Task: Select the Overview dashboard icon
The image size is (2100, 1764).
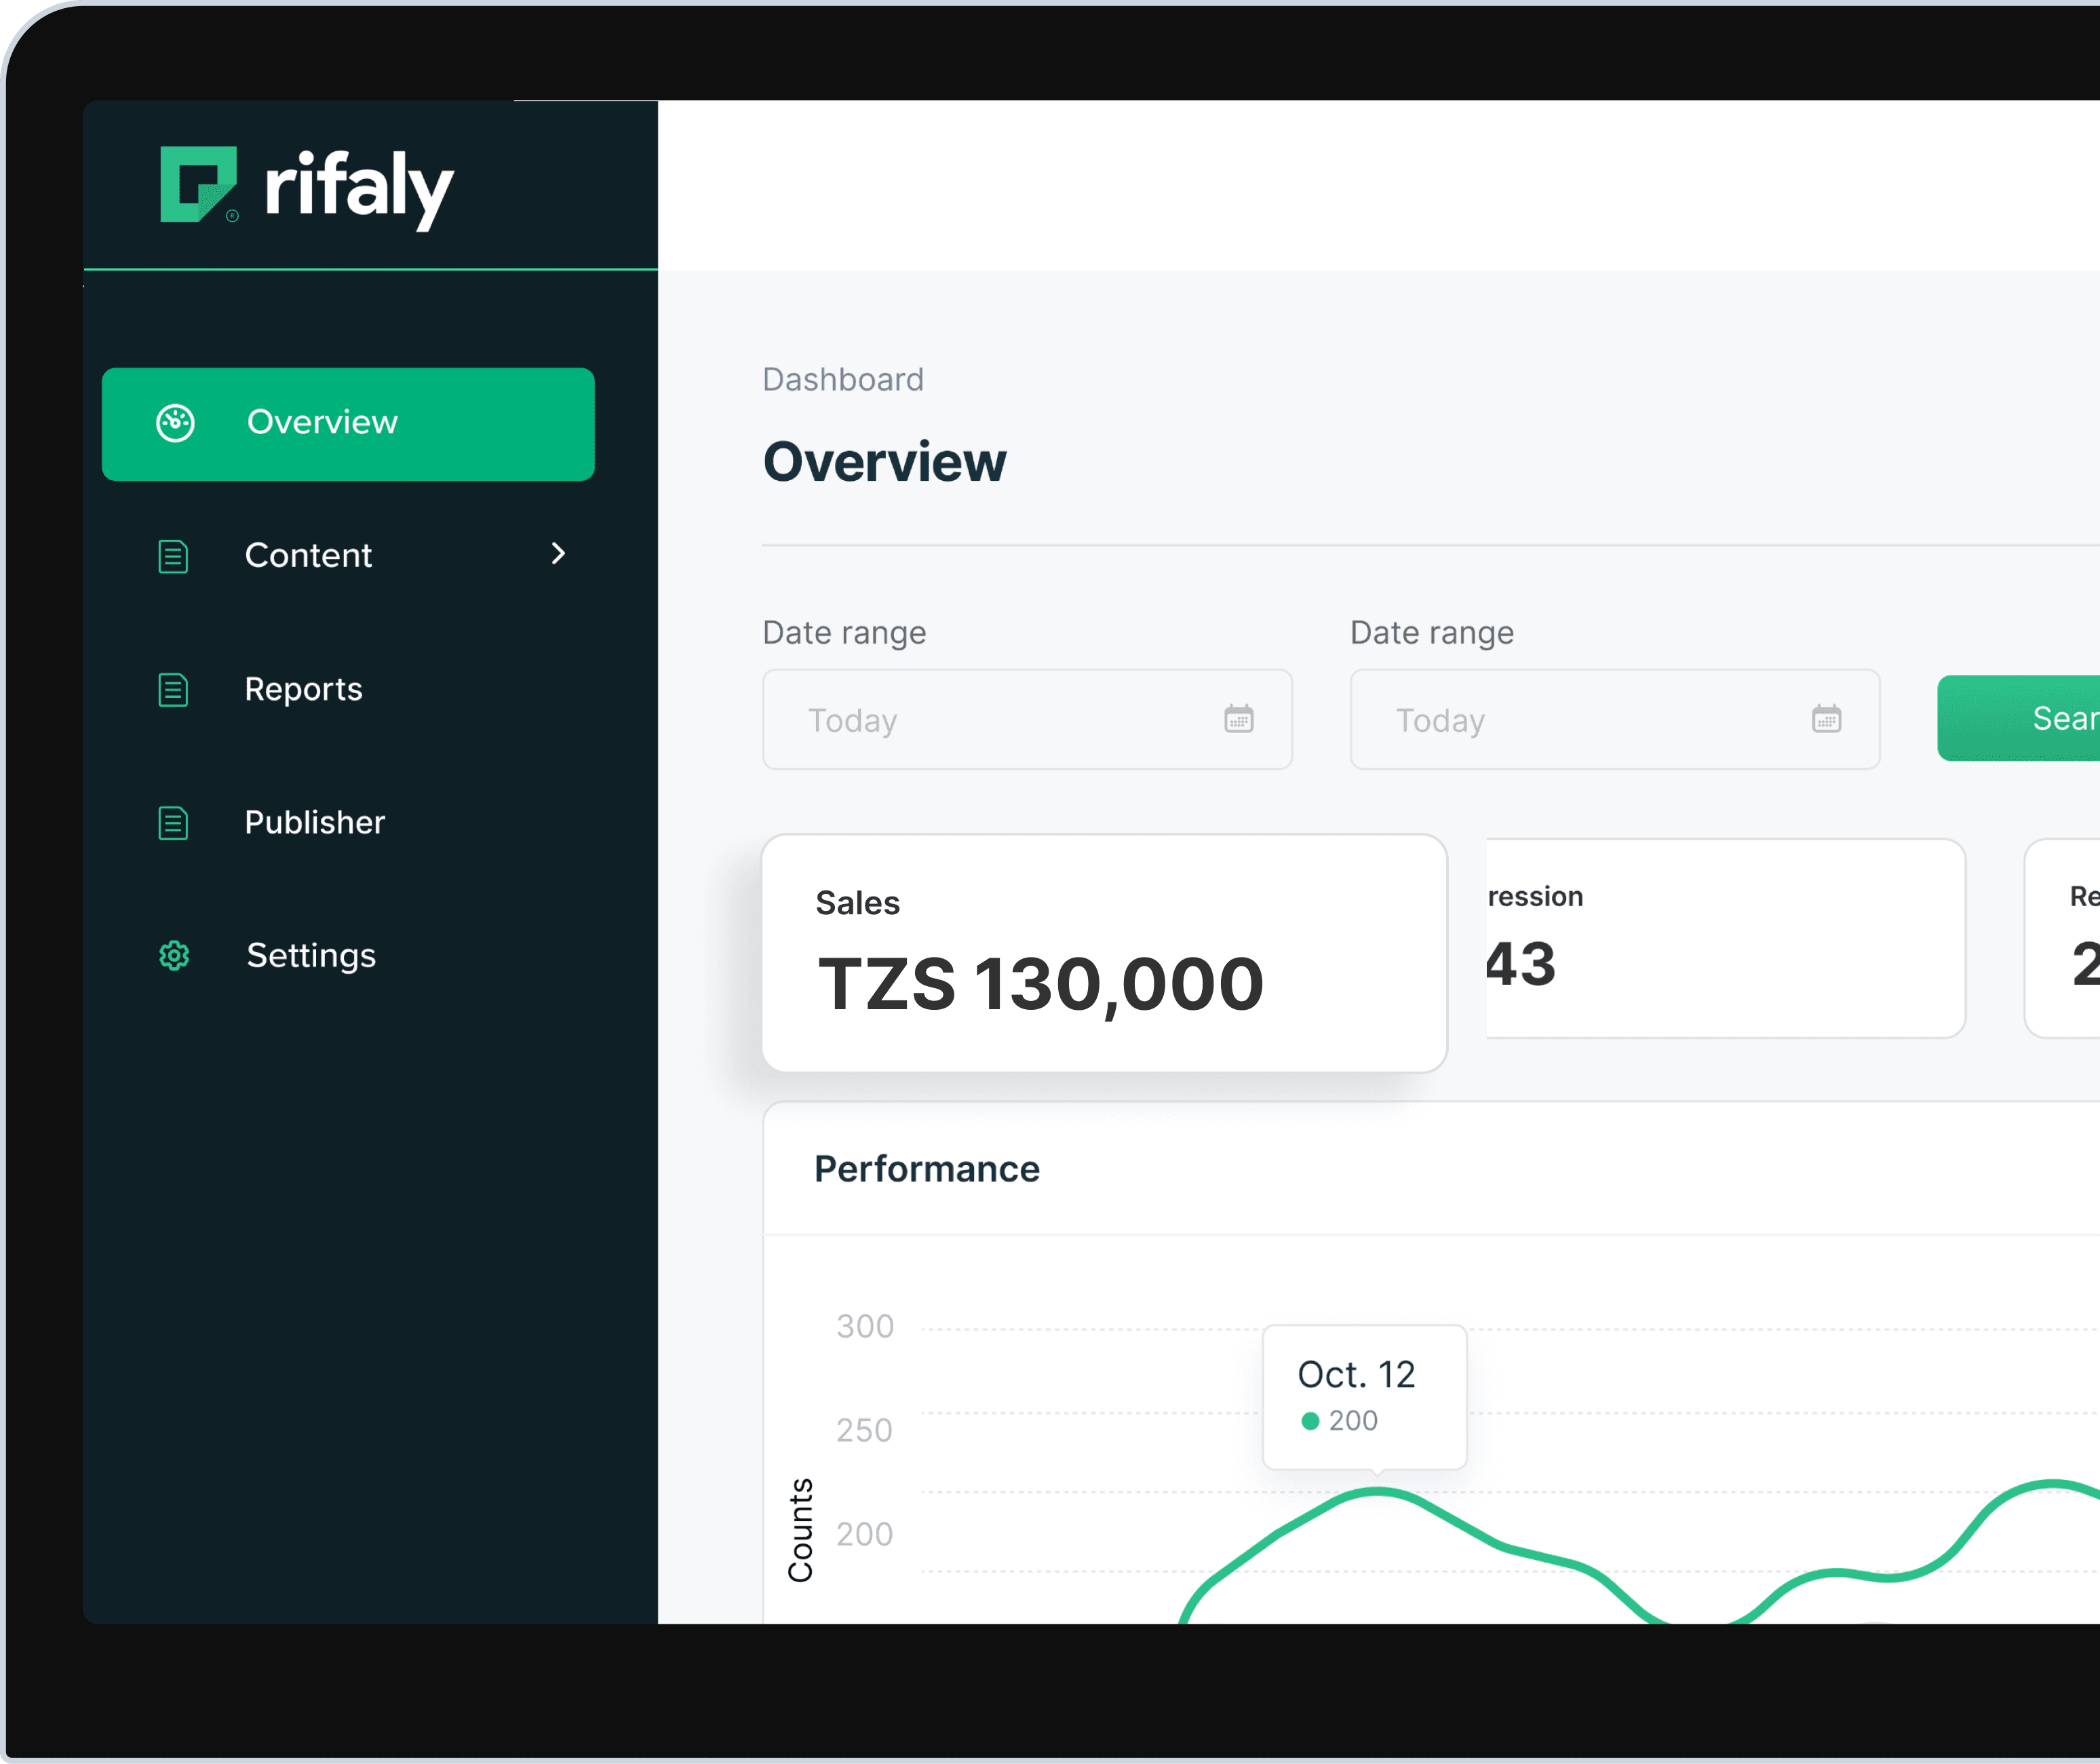Action: [175, 423]
